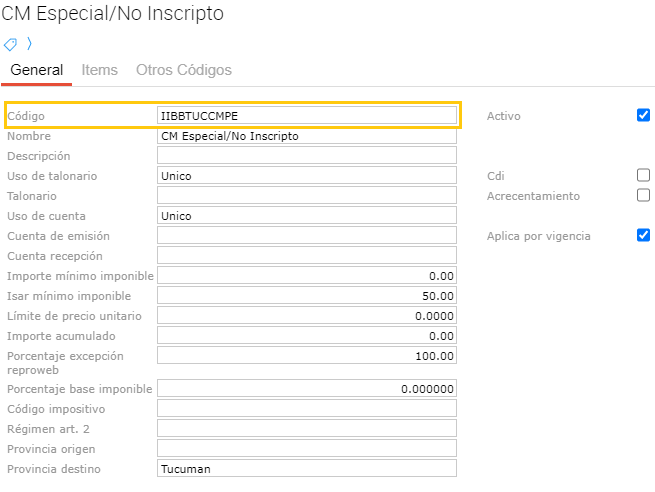Switch to the Items tab
This screenshot has width=655, height=492.
pyautogui.click(x=99, y=70)
